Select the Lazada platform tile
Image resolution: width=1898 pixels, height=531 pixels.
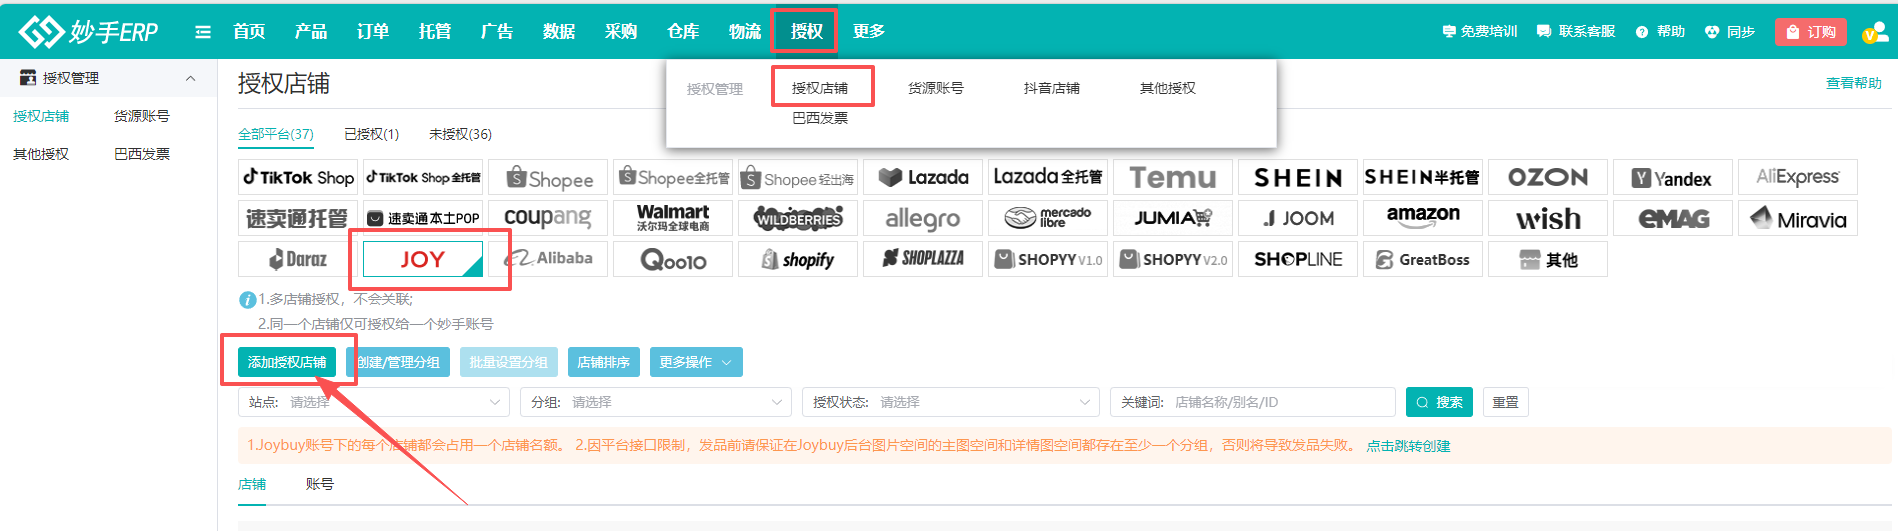click(x=923, y=178)
